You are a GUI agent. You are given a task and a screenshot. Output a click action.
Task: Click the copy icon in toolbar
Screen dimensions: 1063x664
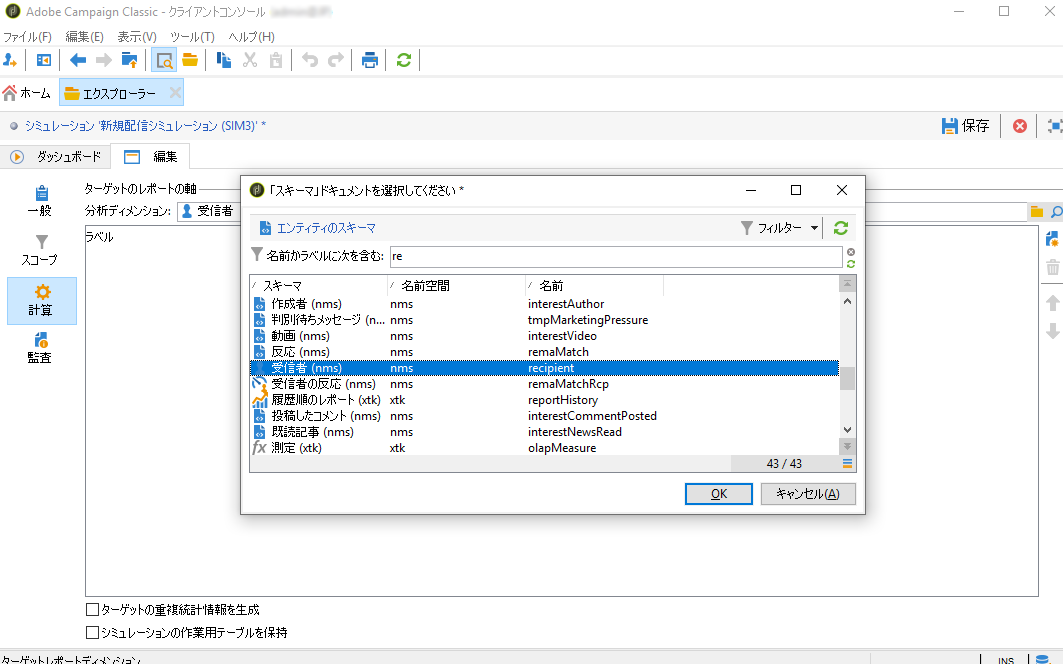point(224,60)
